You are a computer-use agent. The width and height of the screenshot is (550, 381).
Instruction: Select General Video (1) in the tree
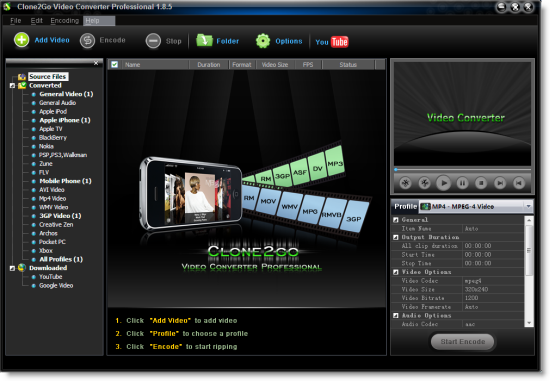coord(66,94)
